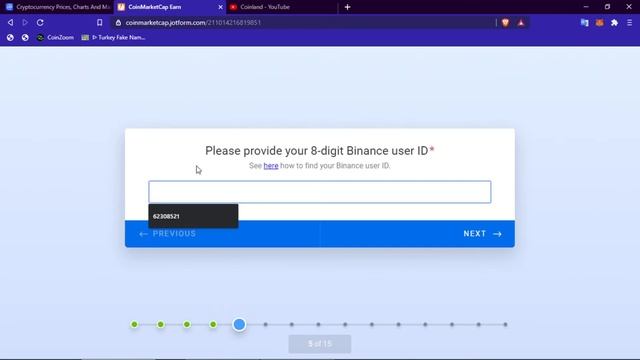Image resolution: width=640 pixels, height=360 pixels.
Task: Open the CoinZoom bookmark
Action: 56,38
